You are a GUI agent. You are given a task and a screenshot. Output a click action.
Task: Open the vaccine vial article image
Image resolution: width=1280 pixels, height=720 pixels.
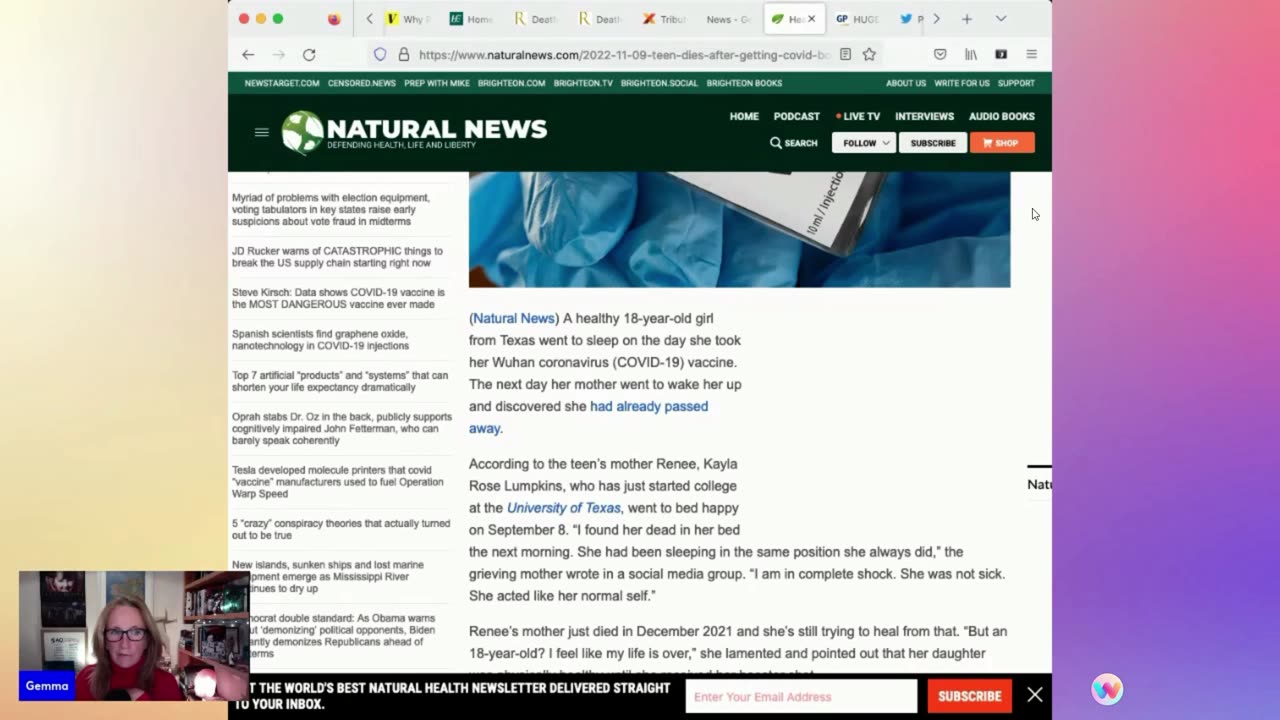click(739, 229)
